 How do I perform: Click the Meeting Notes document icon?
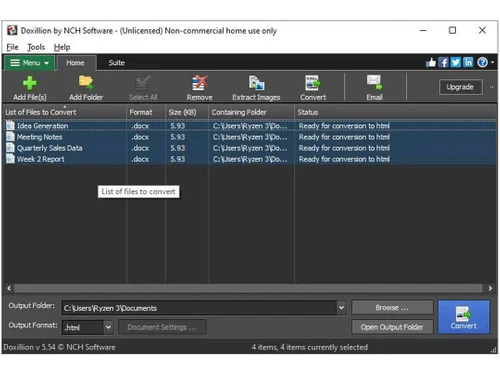coord(10,137)
